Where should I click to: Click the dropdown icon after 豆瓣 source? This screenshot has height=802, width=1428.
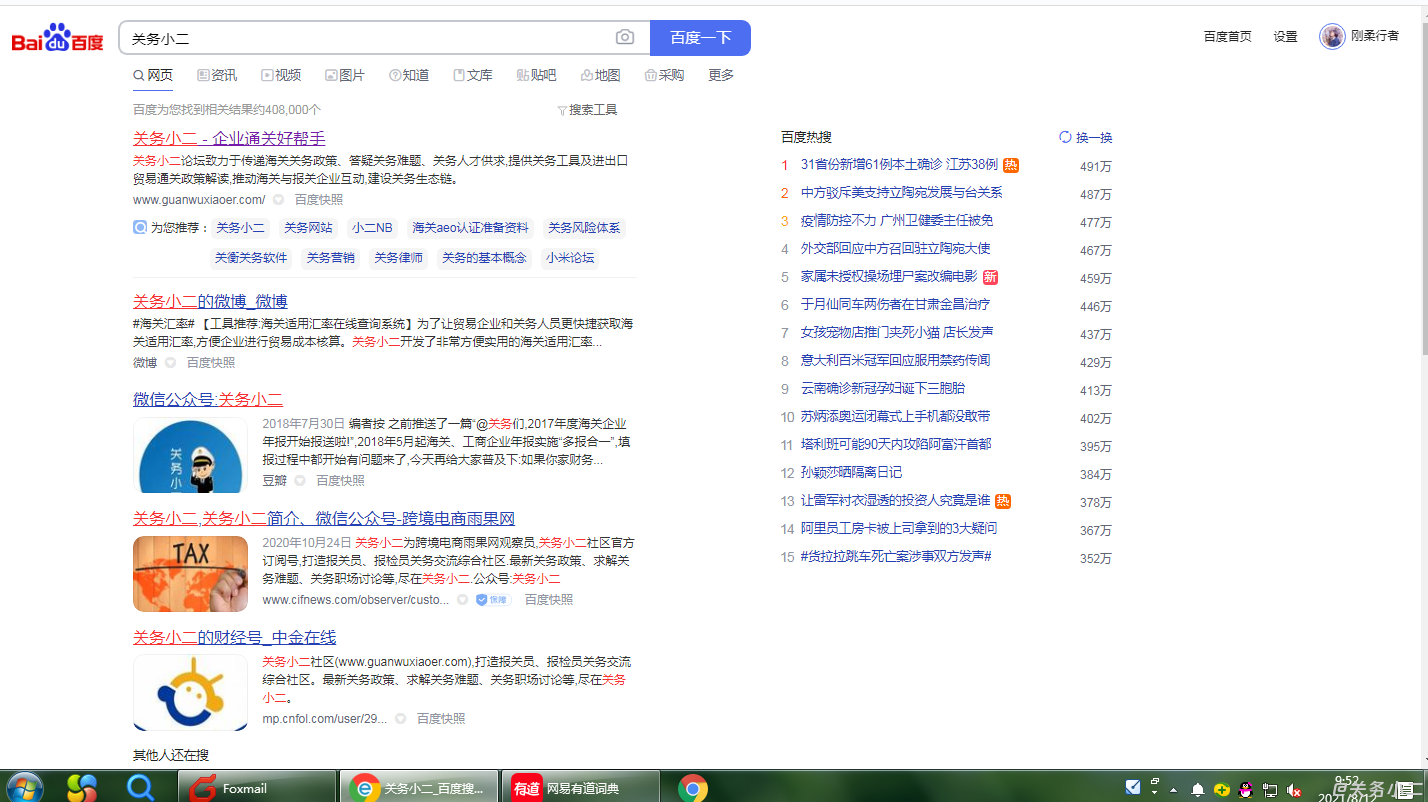pyautogui.click(x=300, y=481)
